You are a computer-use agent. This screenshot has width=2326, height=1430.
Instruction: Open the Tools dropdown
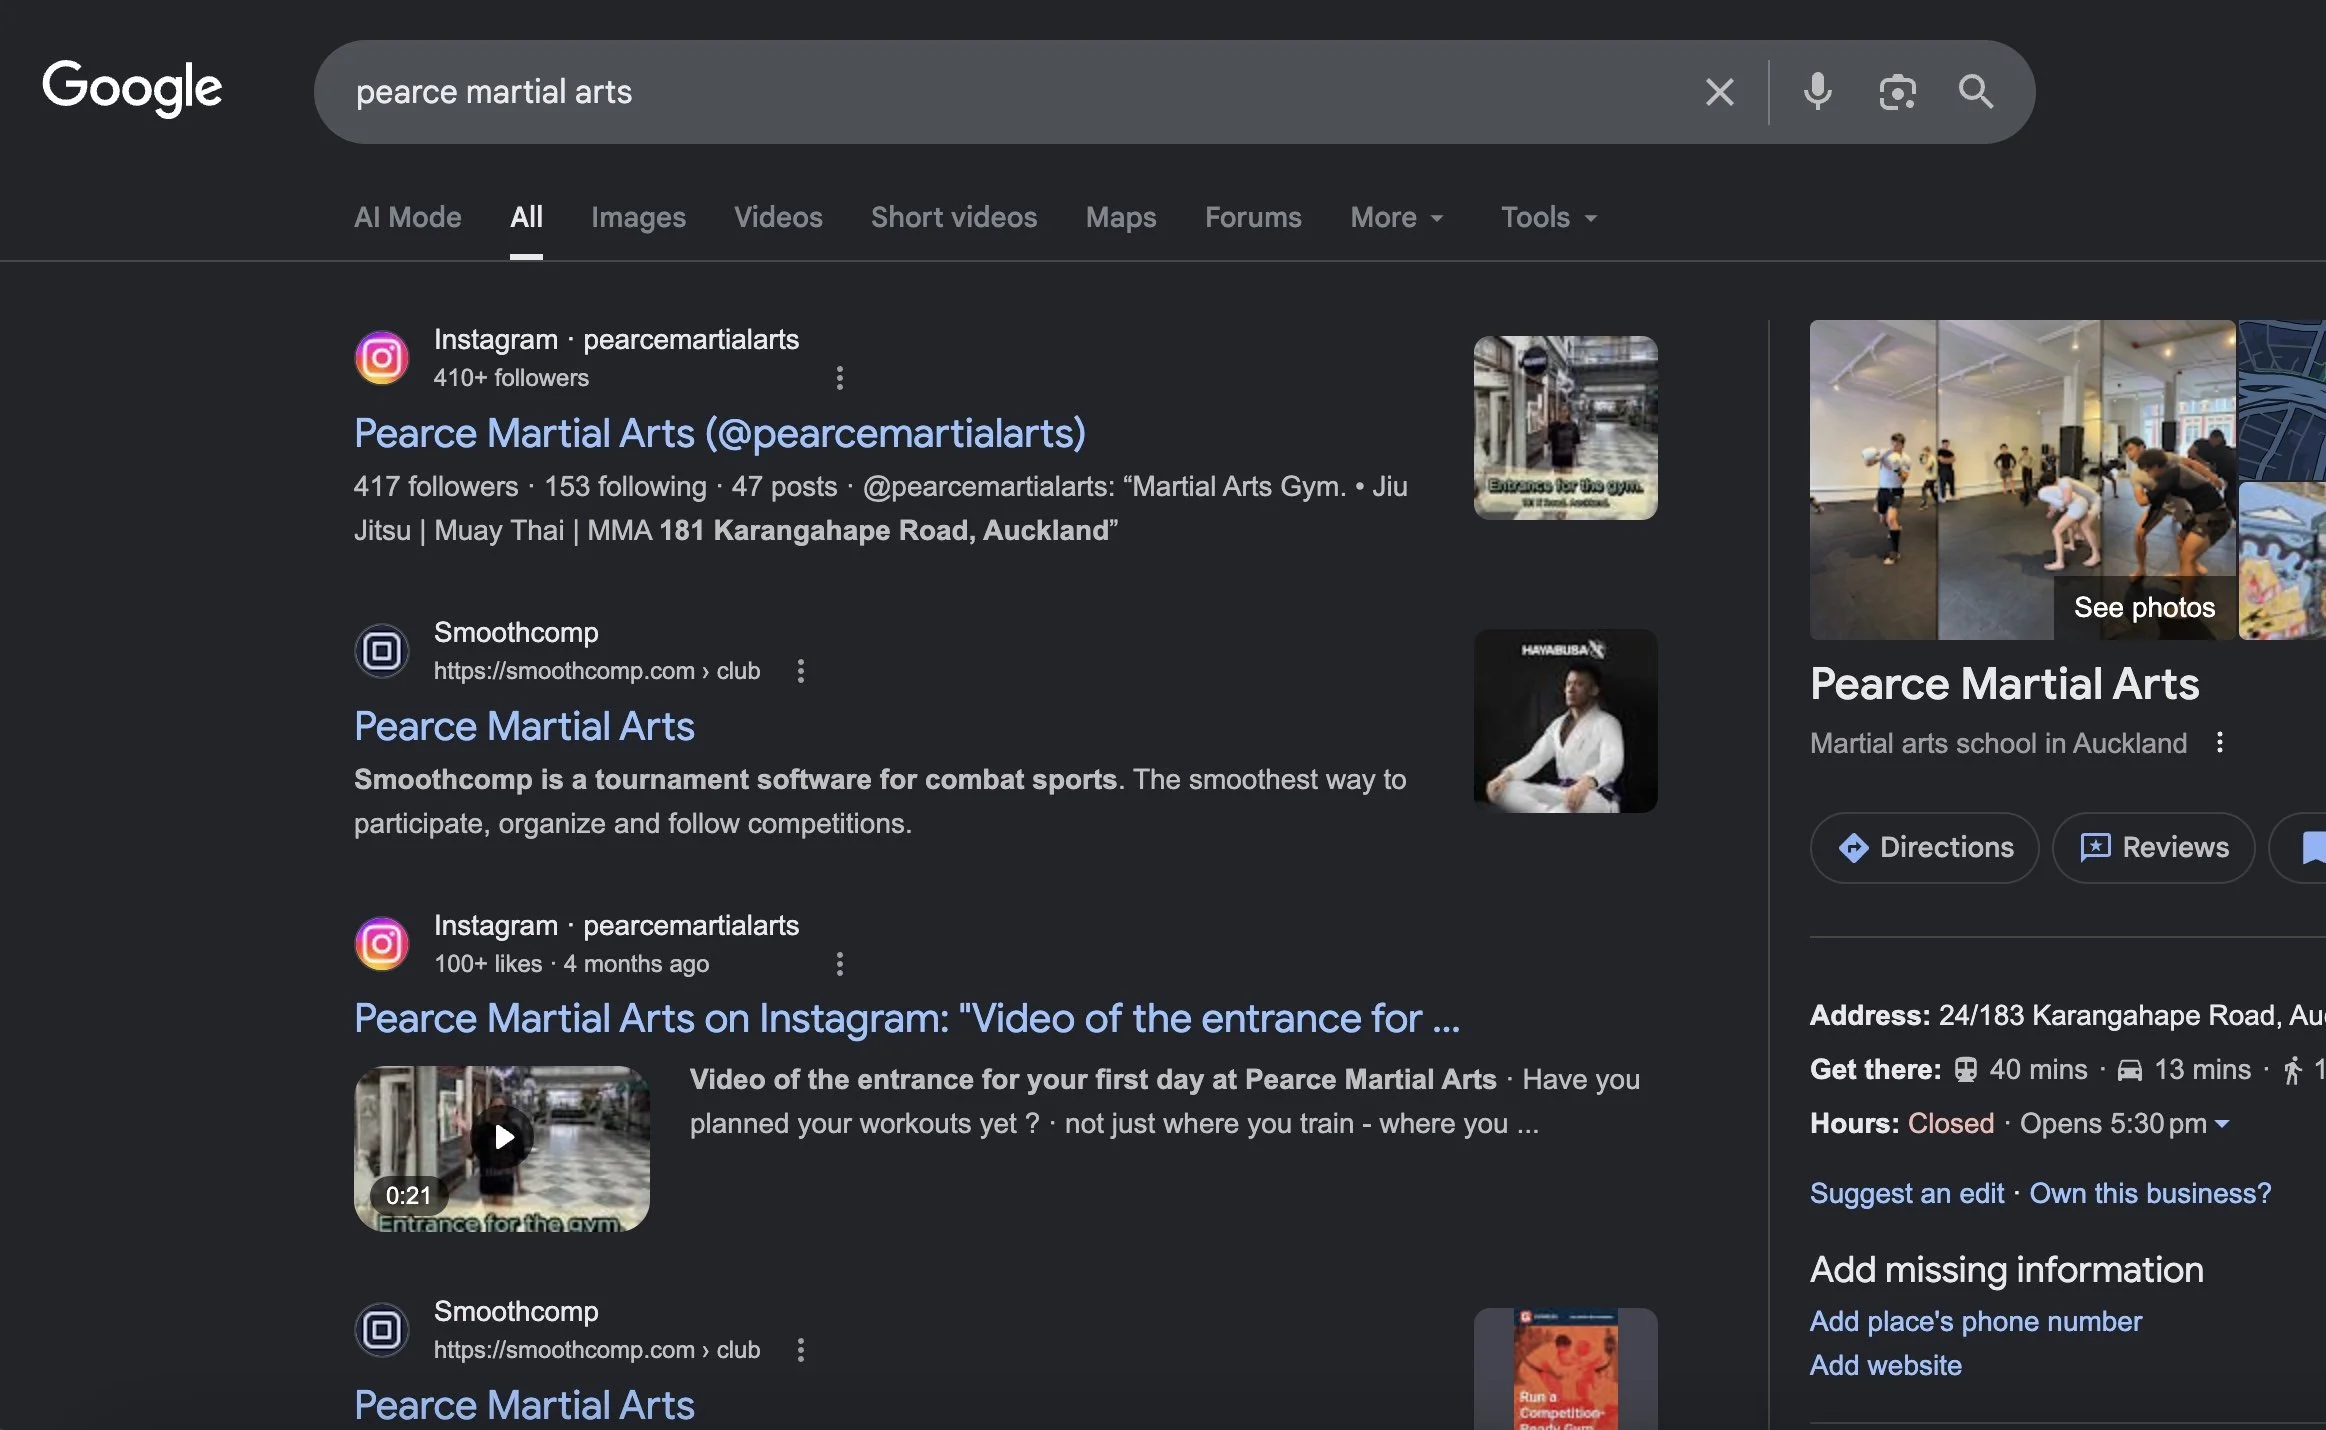click(x=1549, y=217)
